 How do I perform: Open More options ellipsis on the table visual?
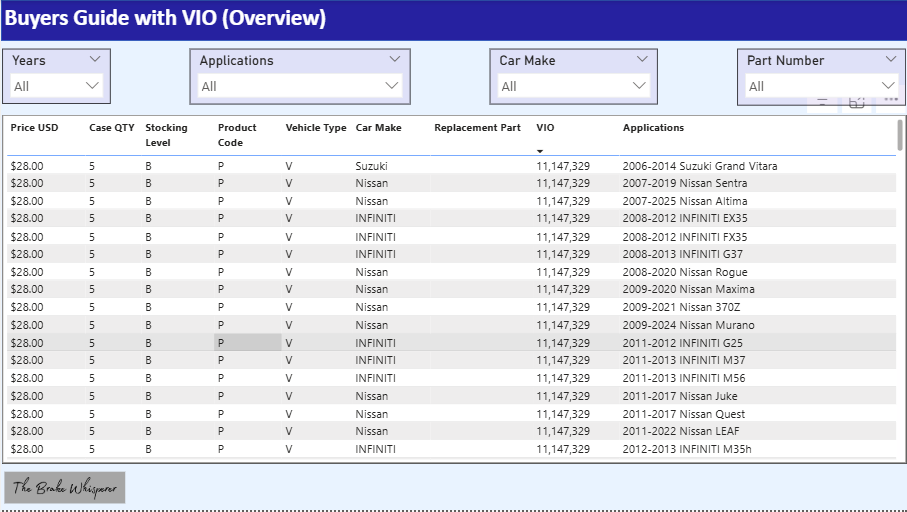point(891,101)
